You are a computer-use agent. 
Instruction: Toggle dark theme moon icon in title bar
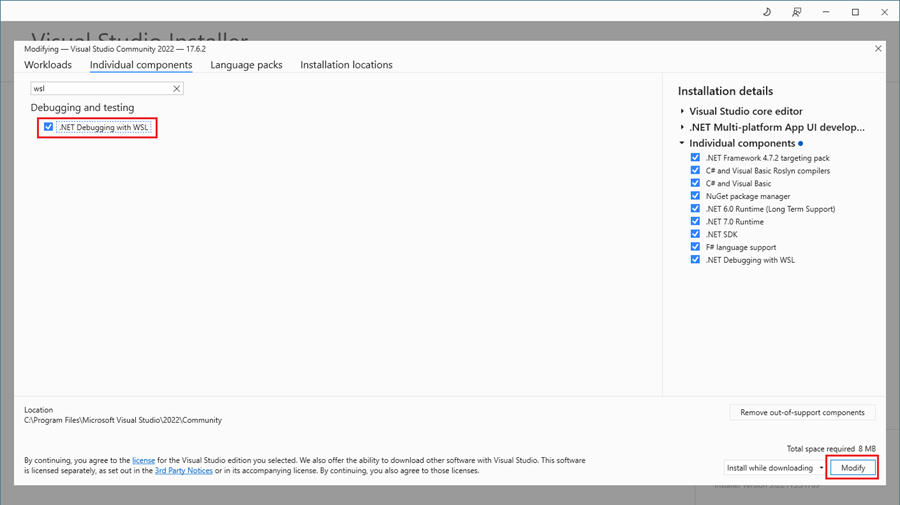pyautogui.click(x=767, y=12)
